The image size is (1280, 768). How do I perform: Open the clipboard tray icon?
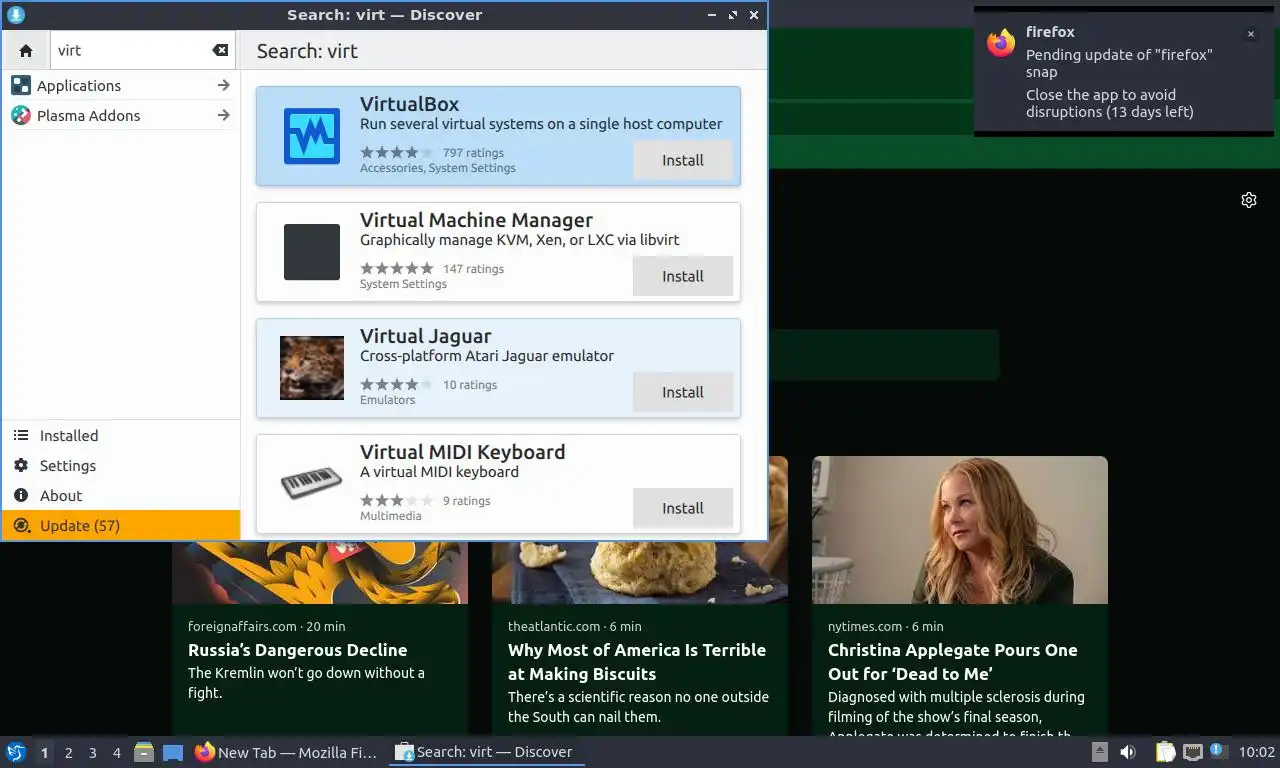(1165, 752)
